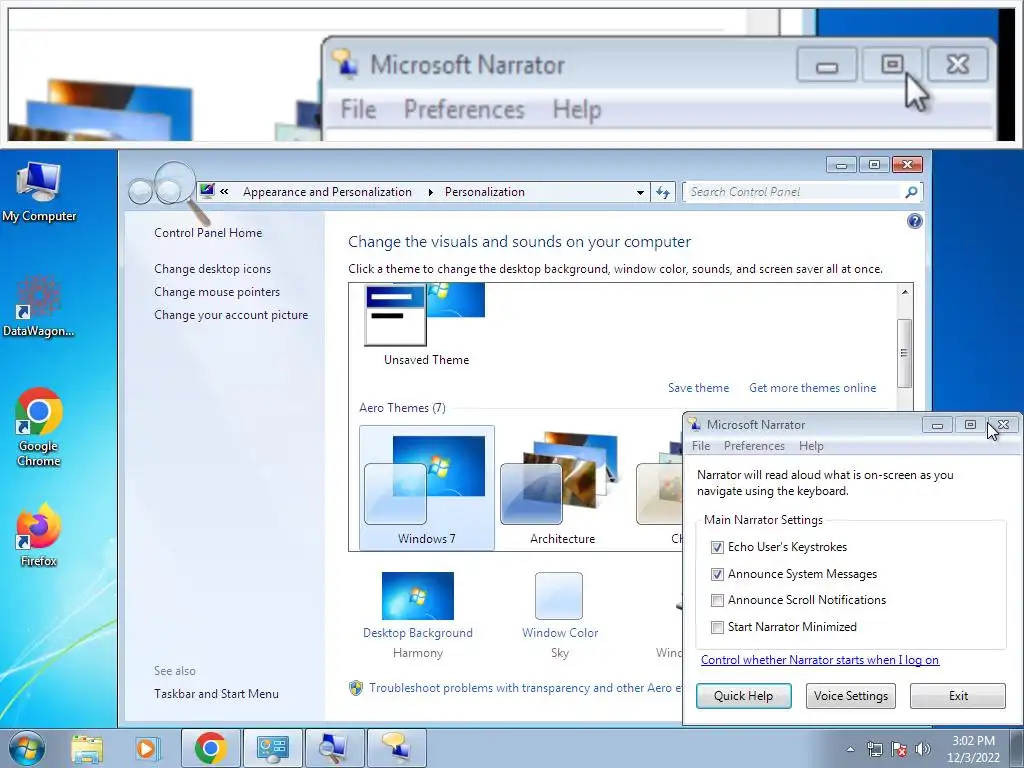
Task: Open Get more themes online link
Action: (812, 388)
